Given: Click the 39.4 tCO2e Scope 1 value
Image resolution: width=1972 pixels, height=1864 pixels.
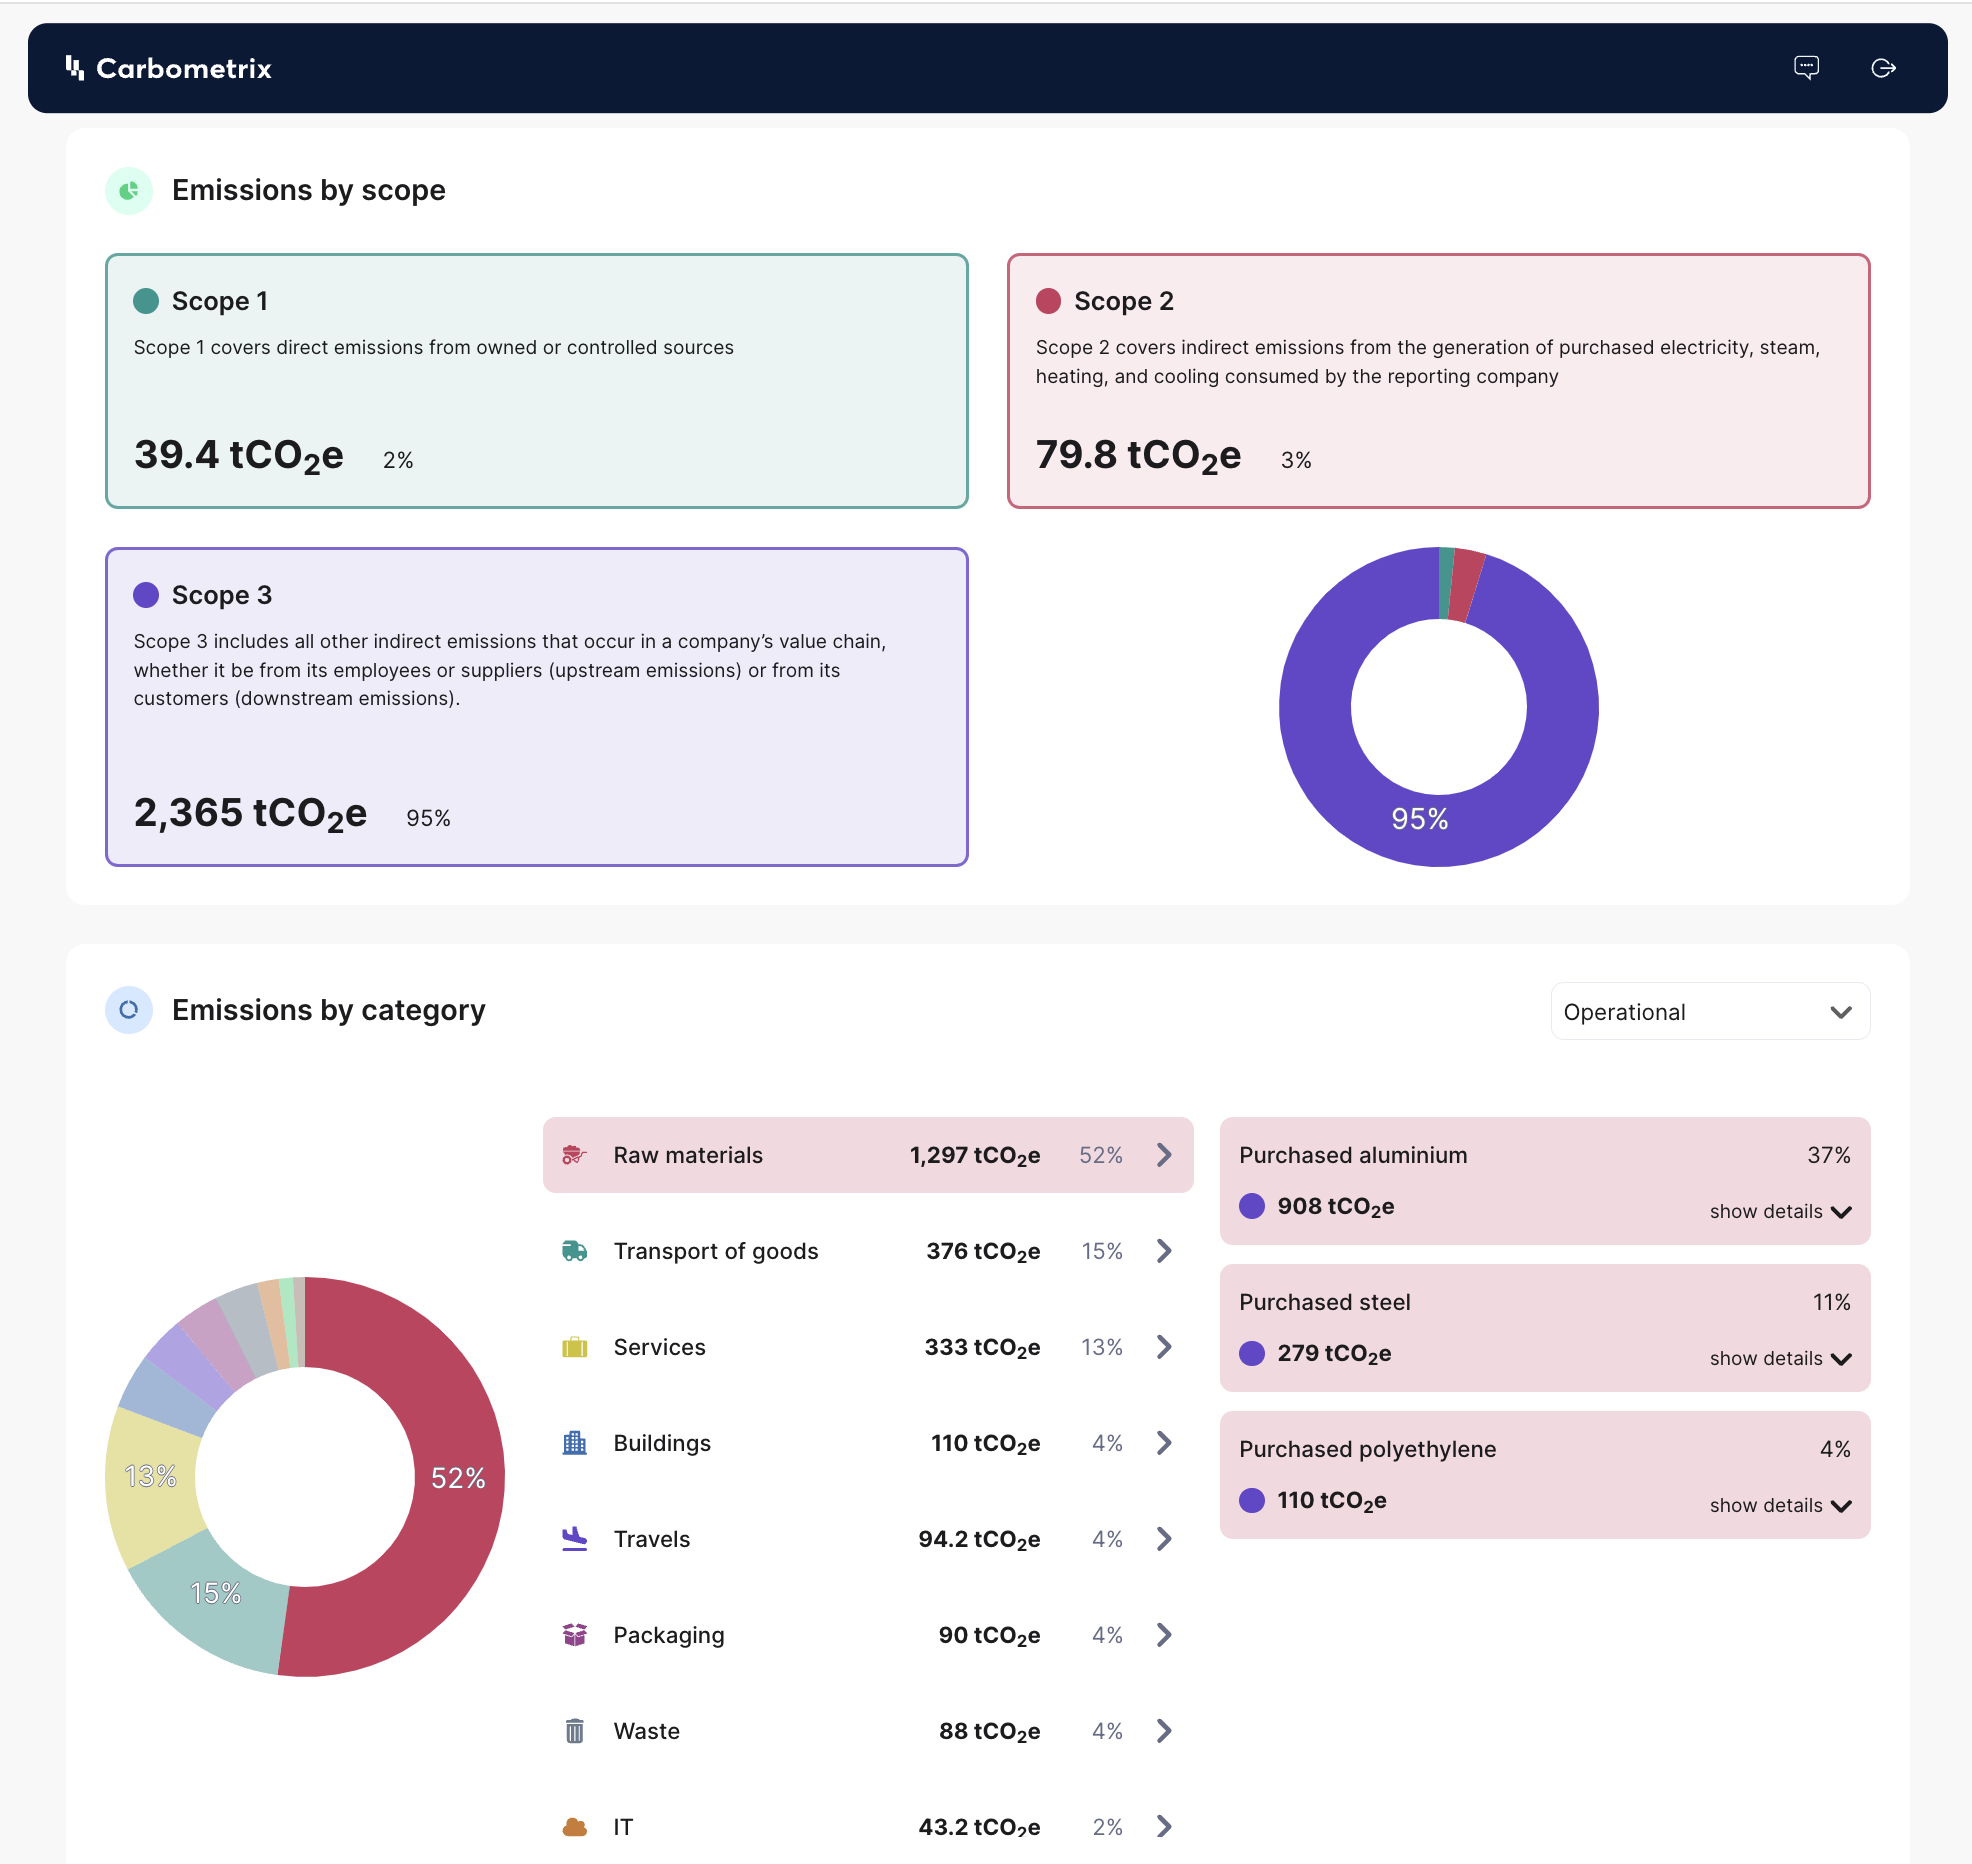Looking at the screenshot, I should (239, 456).
